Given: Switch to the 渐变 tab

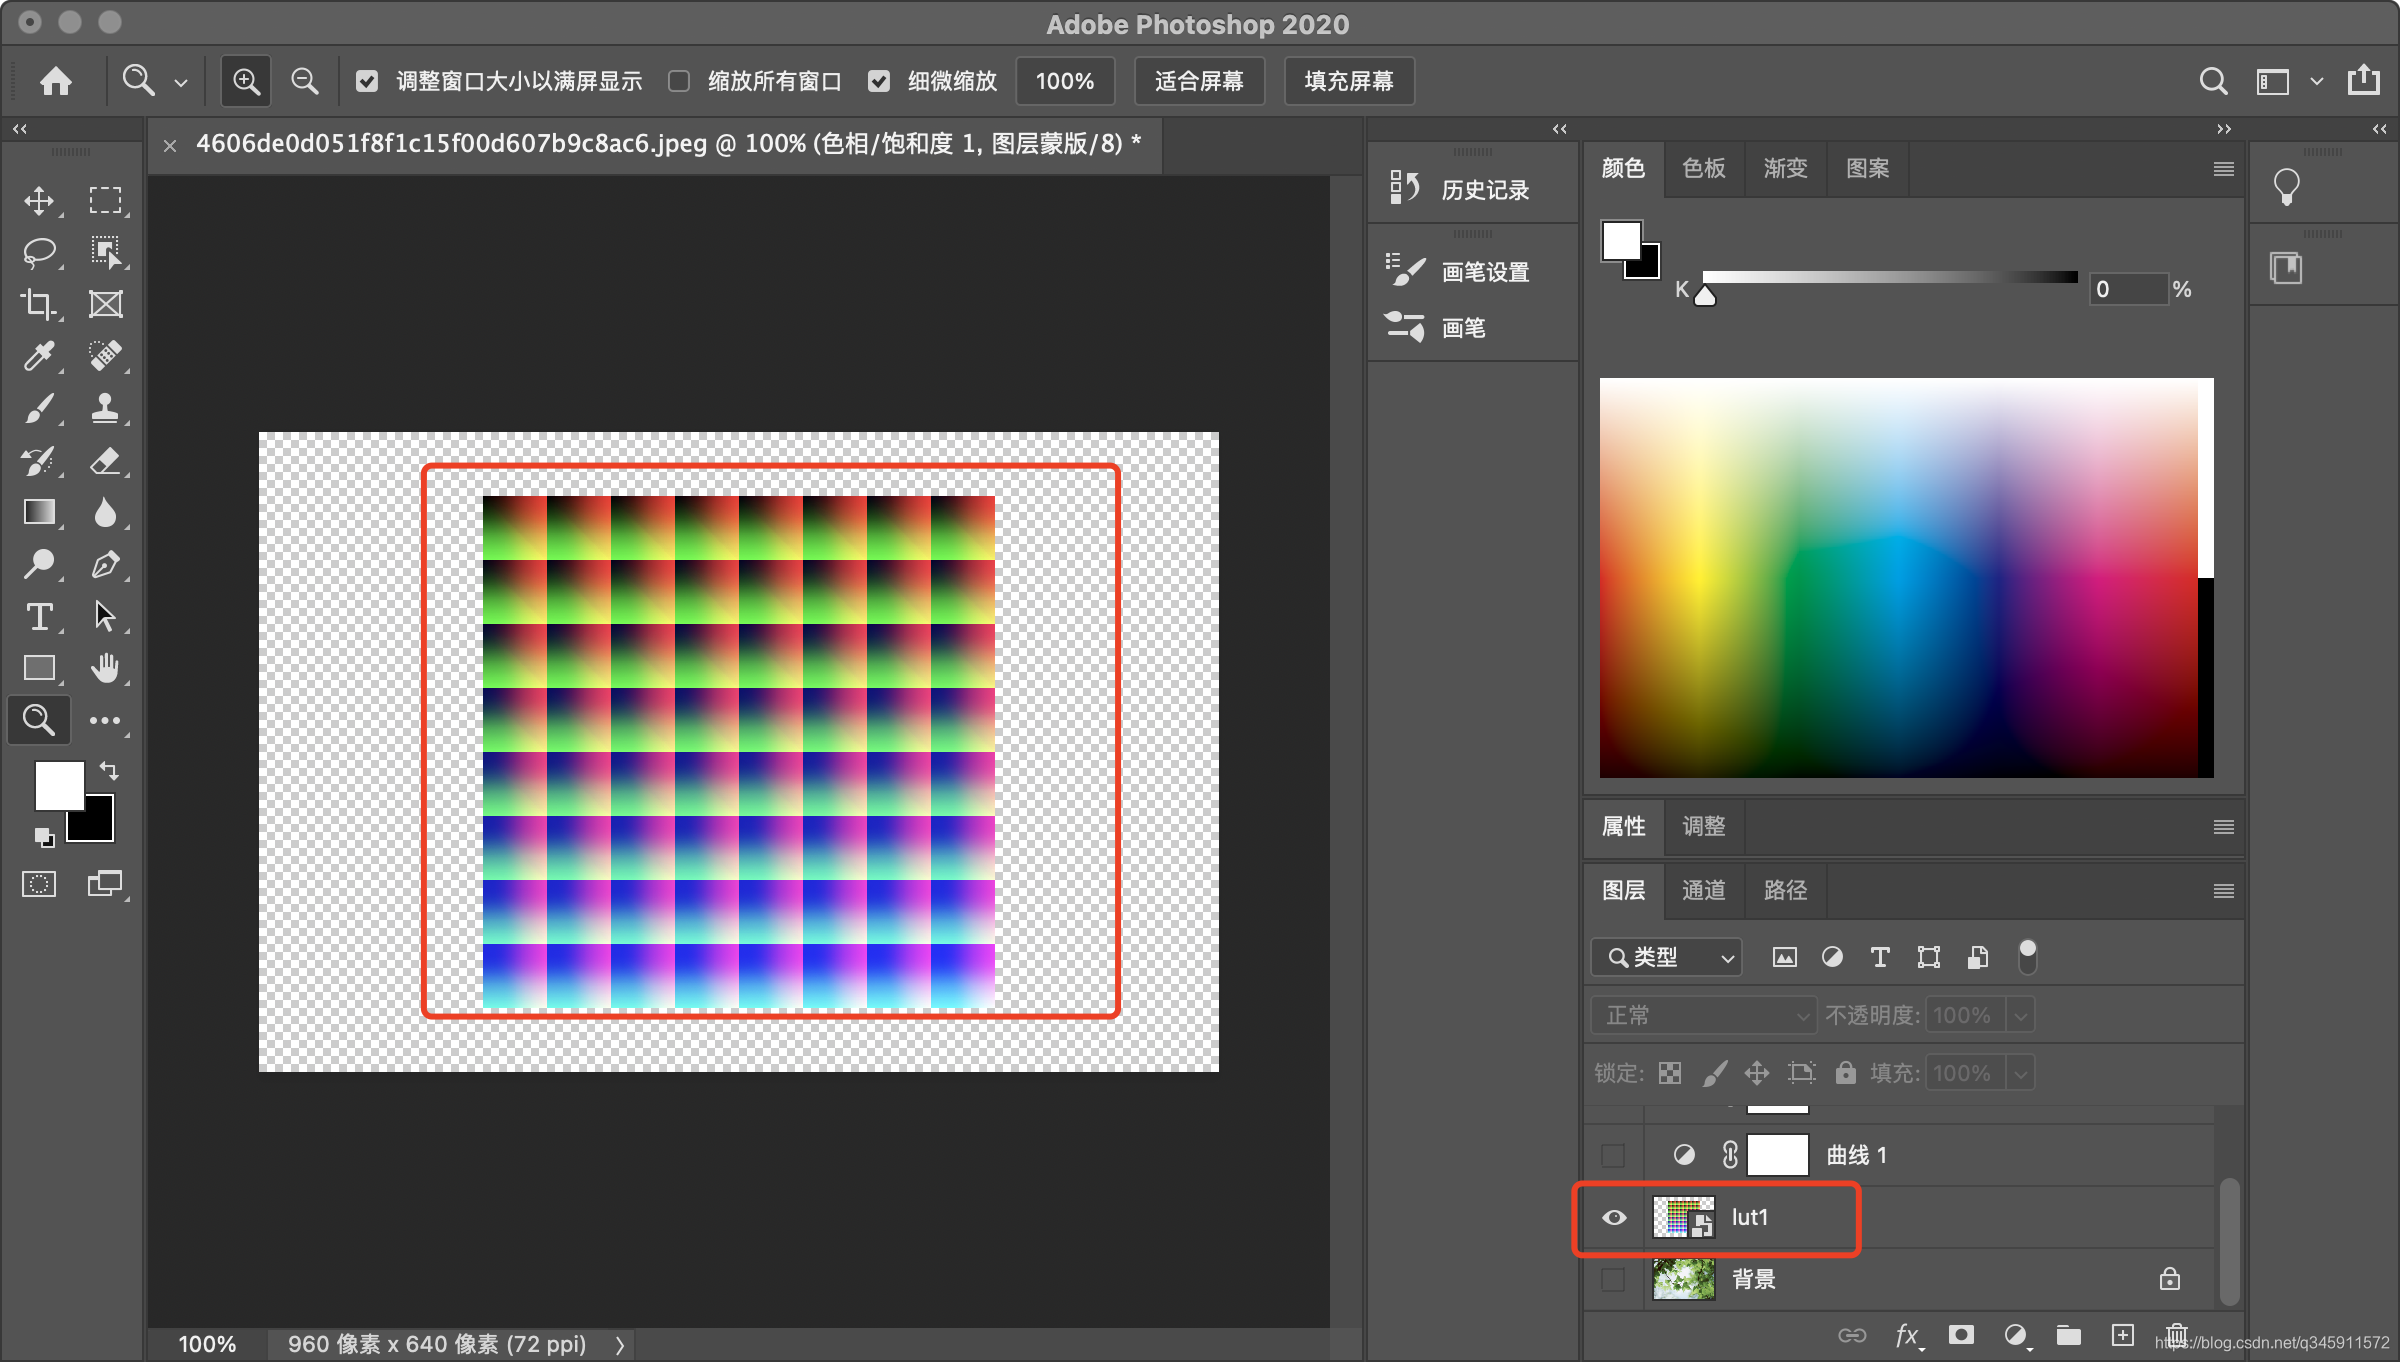Looking at the screenshot, I should coord(1786,168).
